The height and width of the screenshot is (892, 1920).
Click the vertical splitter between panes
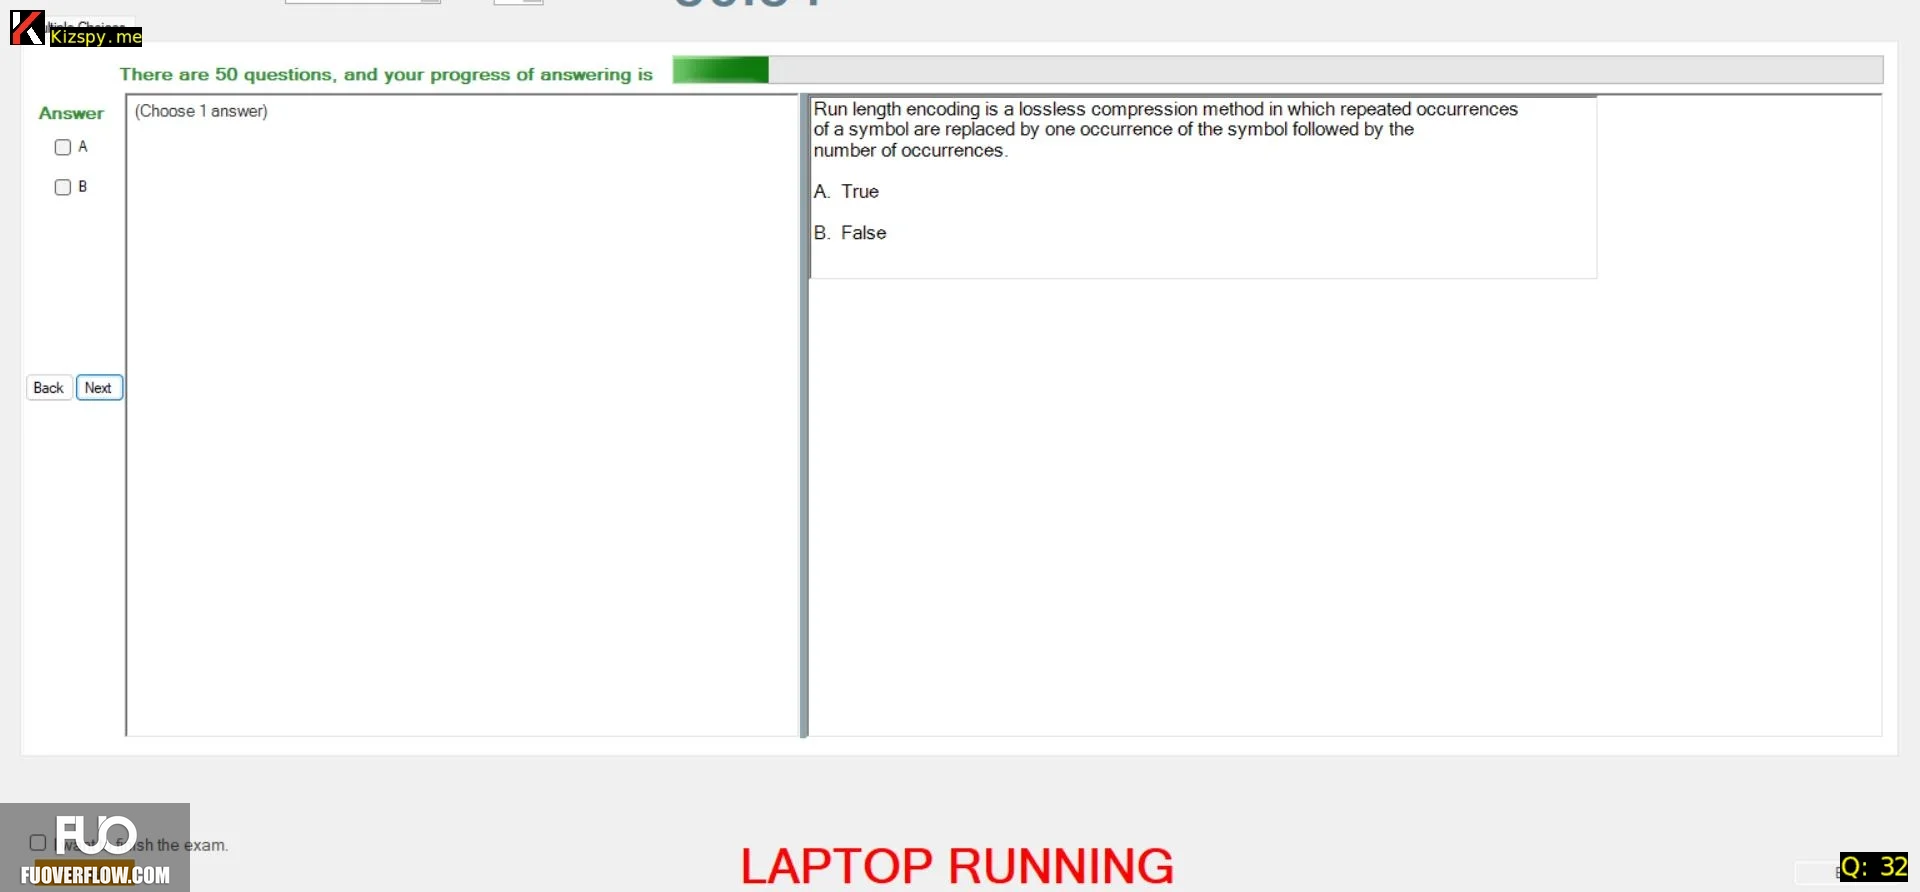point(804,416)
